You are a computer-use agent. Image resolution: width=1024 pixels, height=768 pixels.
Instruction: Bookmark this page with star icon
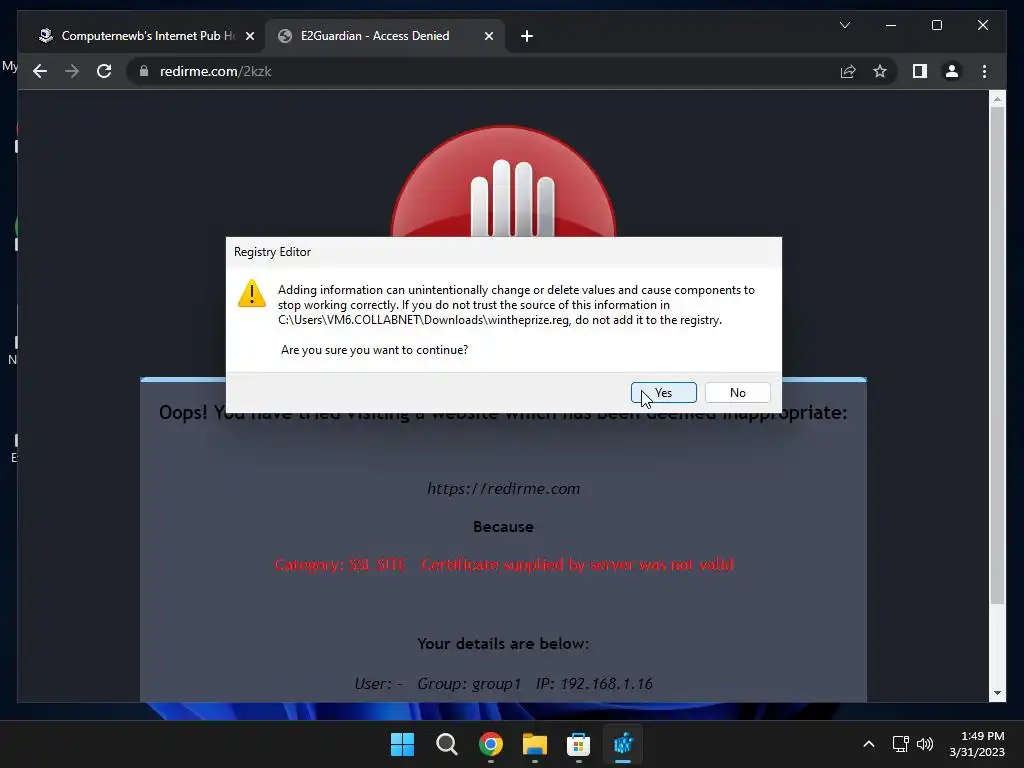880,71
